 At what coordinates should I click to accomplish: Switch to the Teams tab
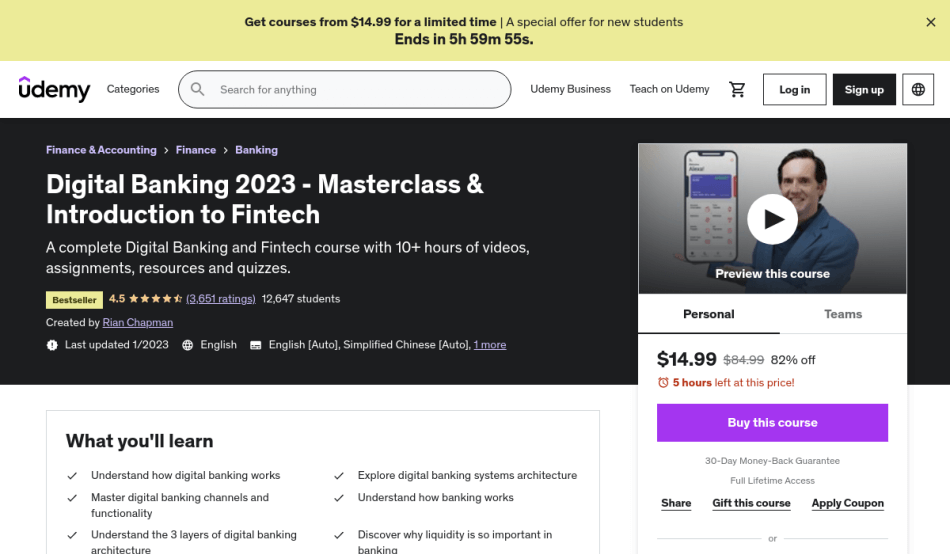pyautogui.click(x=843, y=314)
